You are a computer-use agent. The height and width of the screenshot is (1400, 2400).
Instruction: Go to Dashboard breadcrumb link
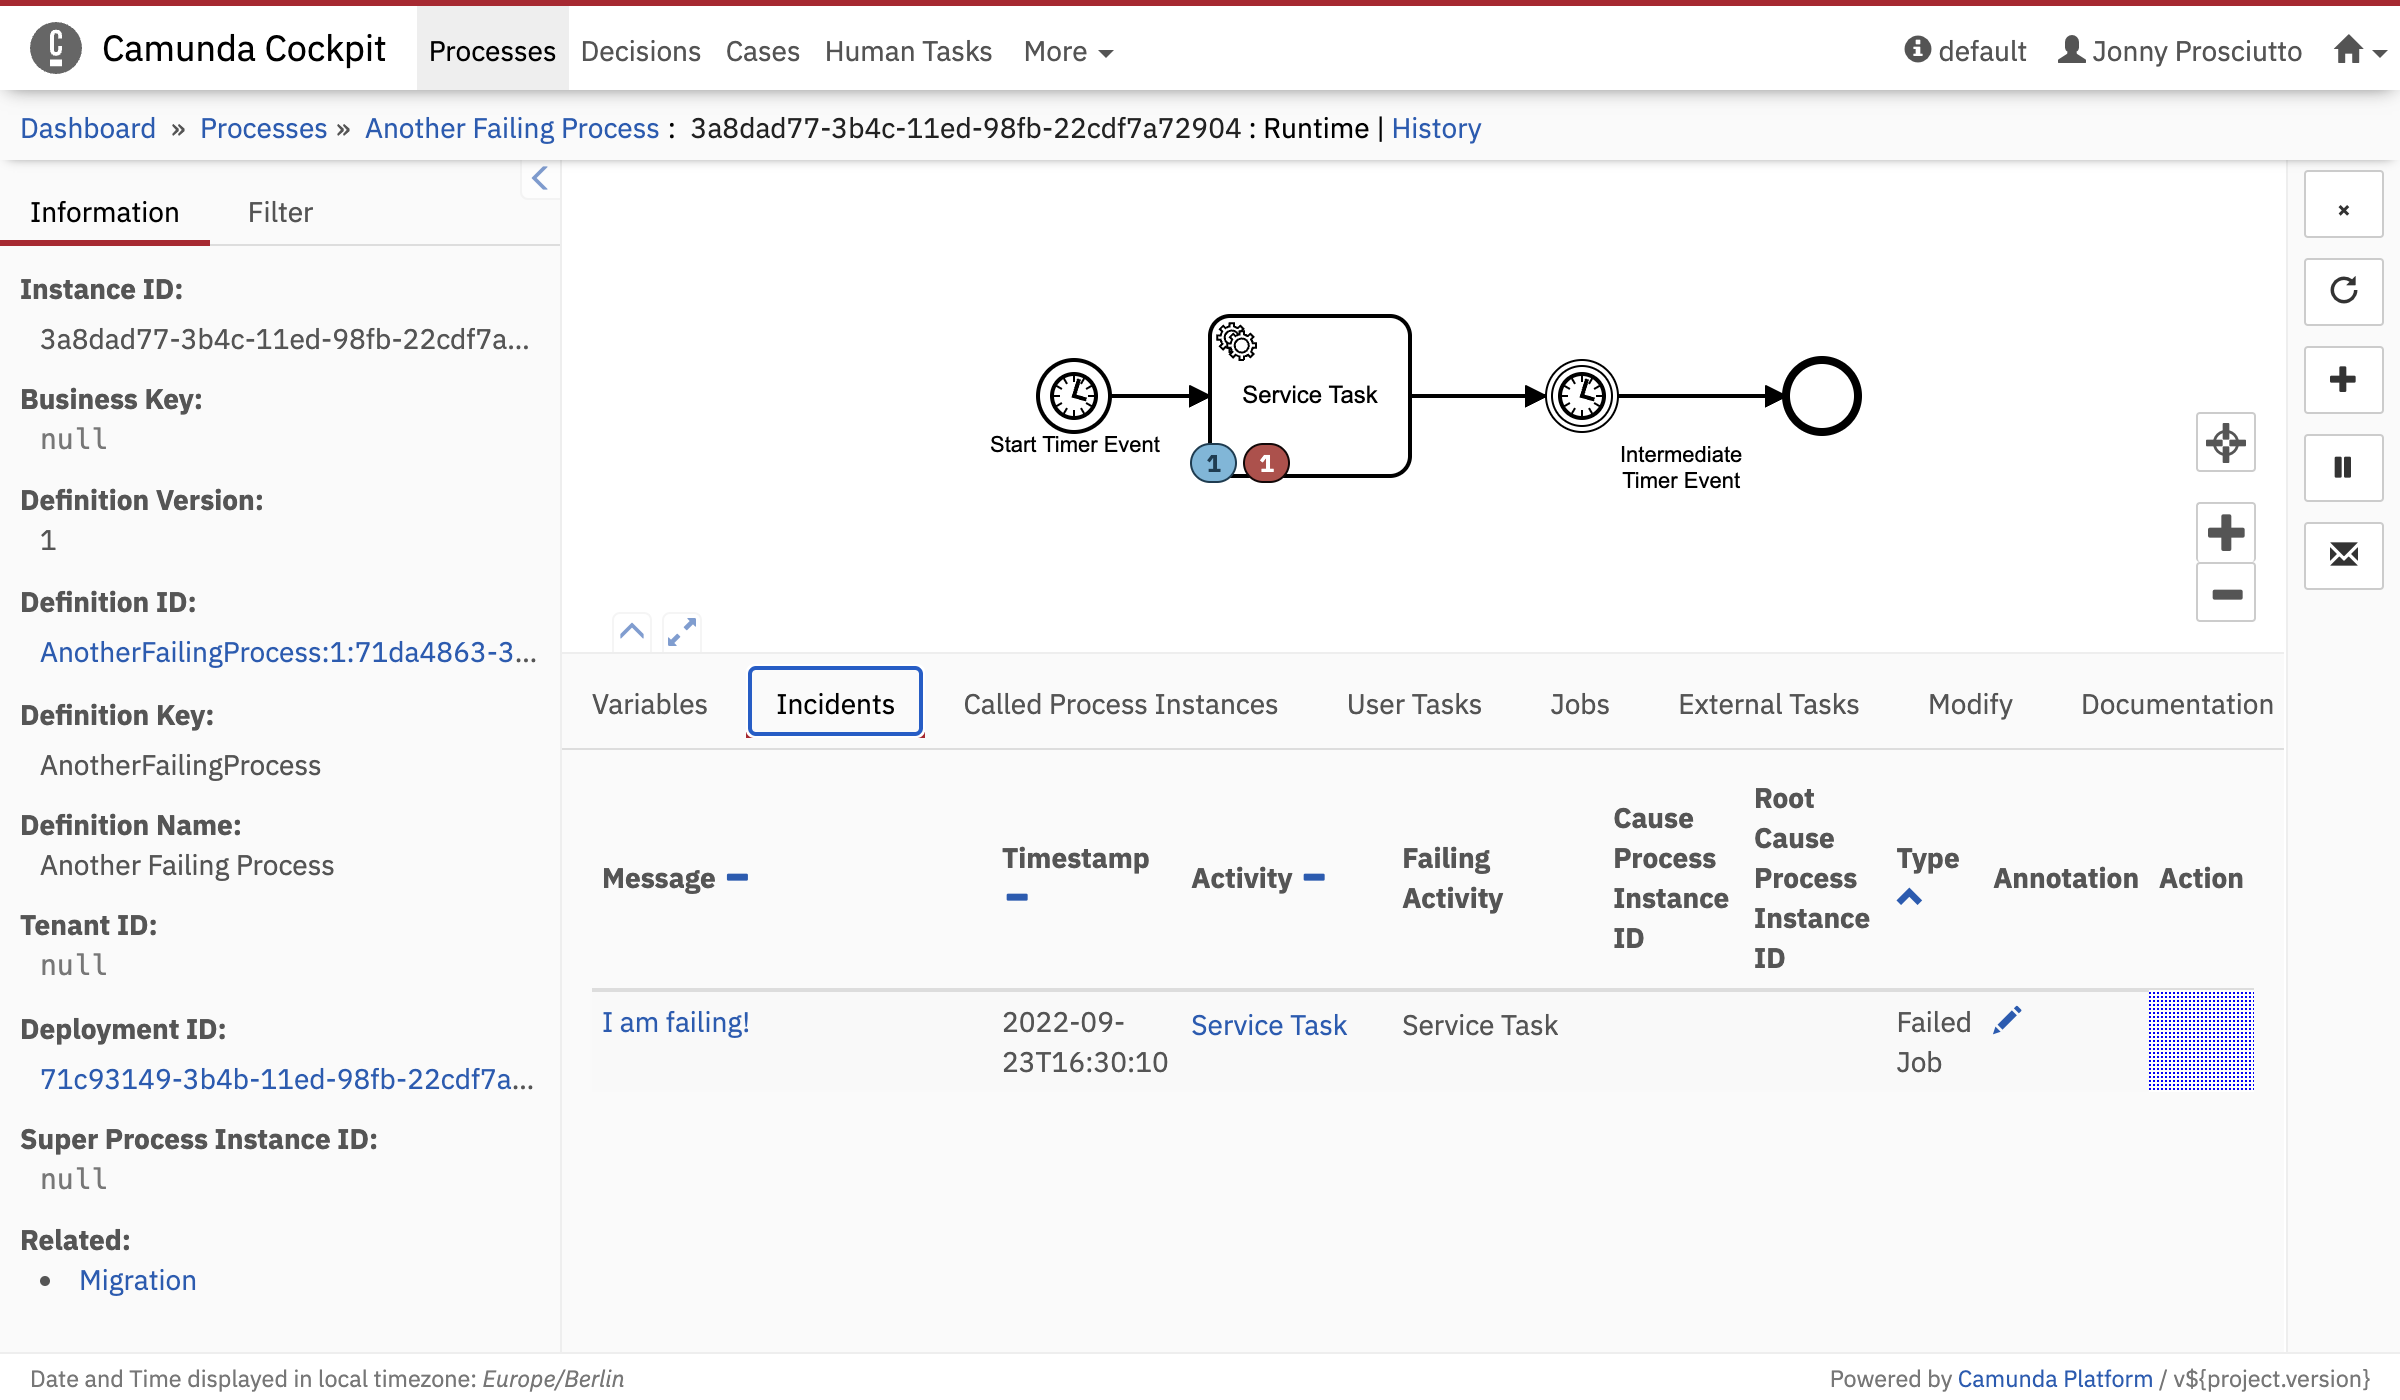(x=88, y=128)
